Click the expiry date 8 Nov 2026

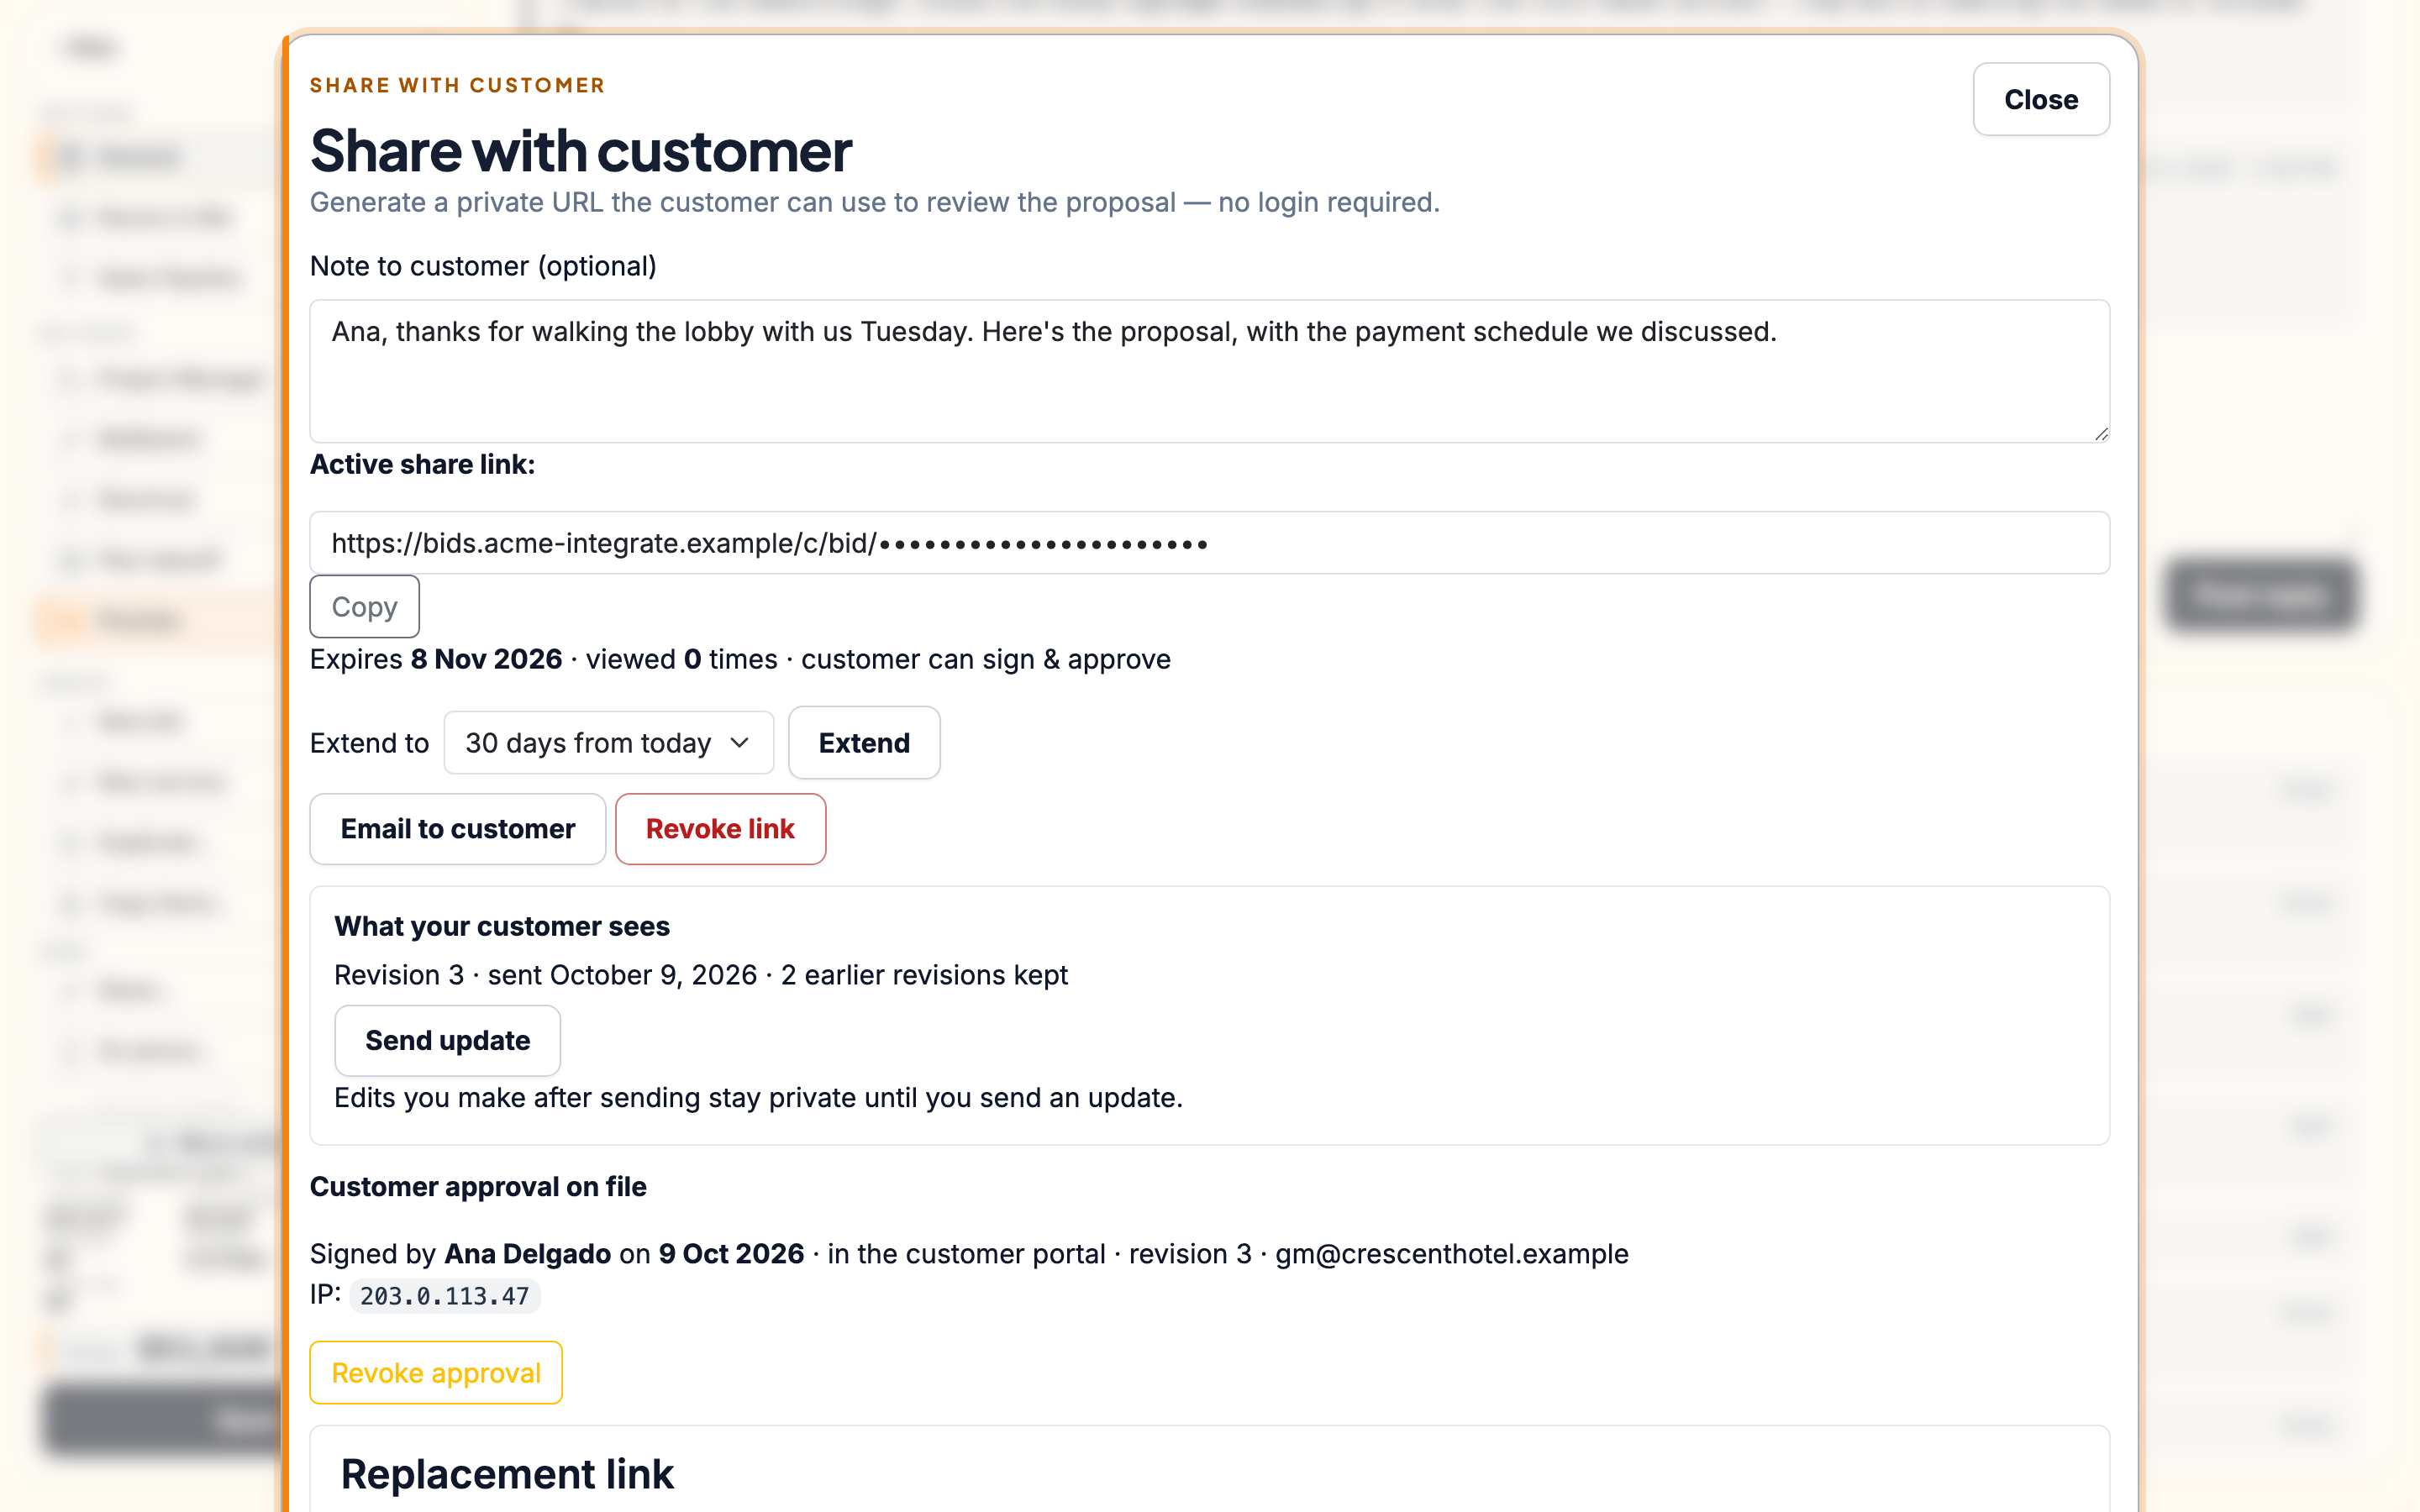coord(486,659)
